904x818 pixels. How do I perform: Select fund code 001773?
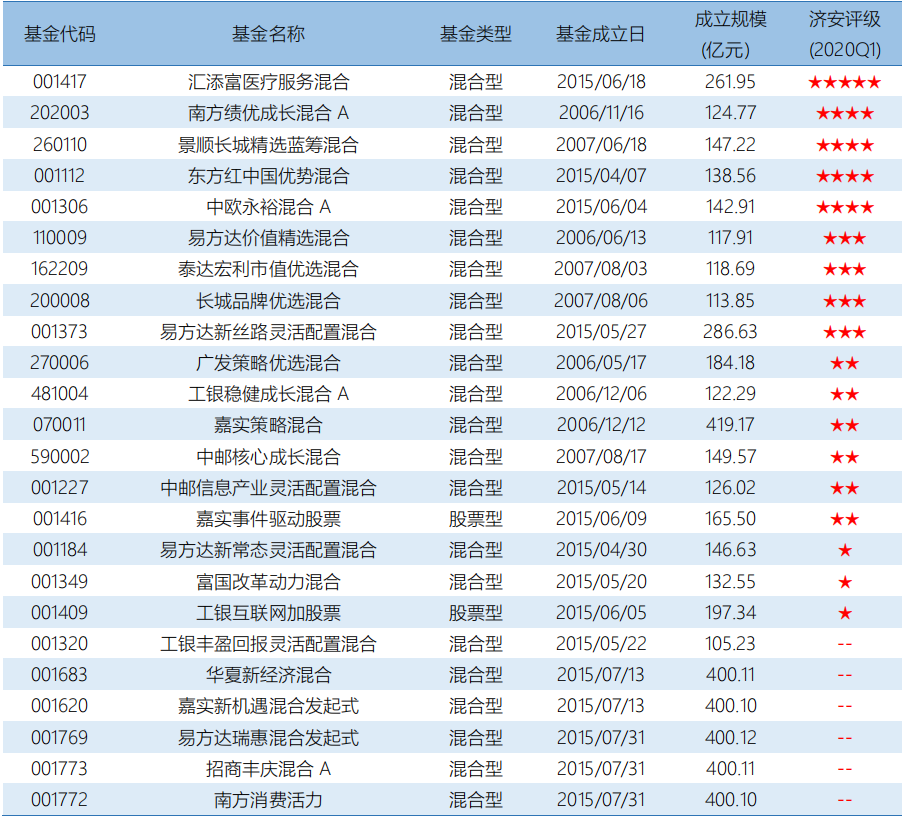(x=59, y=768)
